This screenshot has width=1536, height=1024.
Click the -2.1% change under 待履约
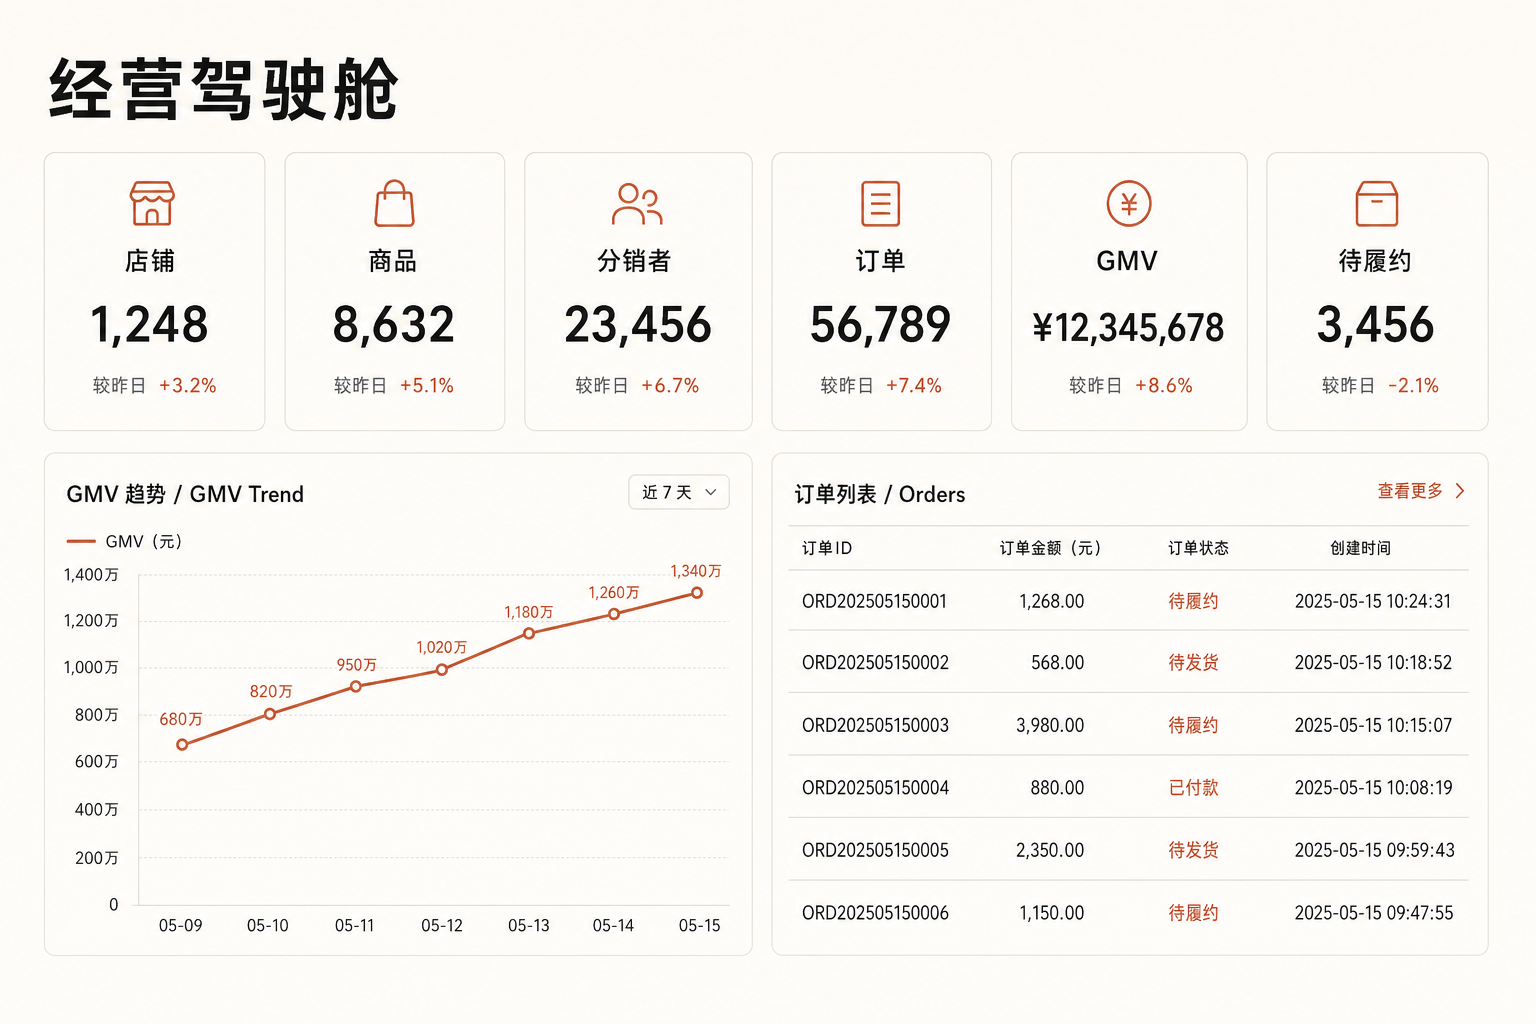tap(1414, 386)
